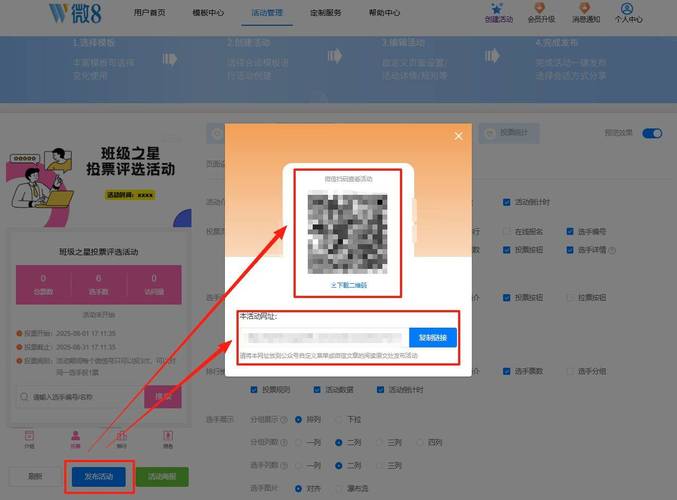The width and height of the screenshot is (677, 500).
Task: Click the 投票开始 date line in preview
Action: [66, 333]
